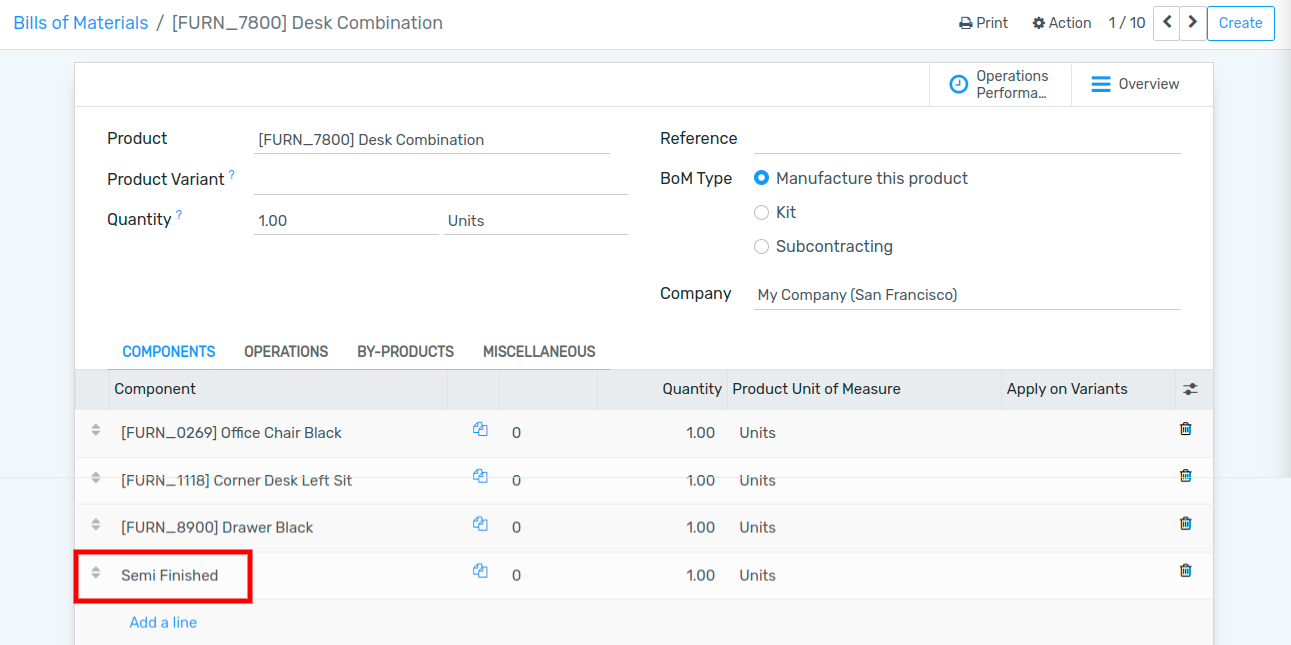Click Quantity help question mark
The image size is (1291, 645).
(179, 215)
